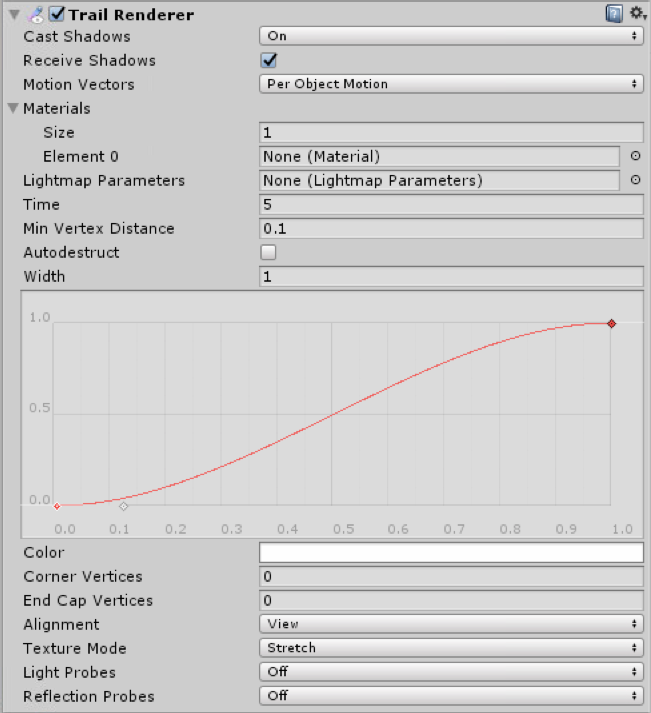The height and width of the screenshot is (713, 651).
Task: Open the Motion Vectors dropdown
Action: click(451, 84)
